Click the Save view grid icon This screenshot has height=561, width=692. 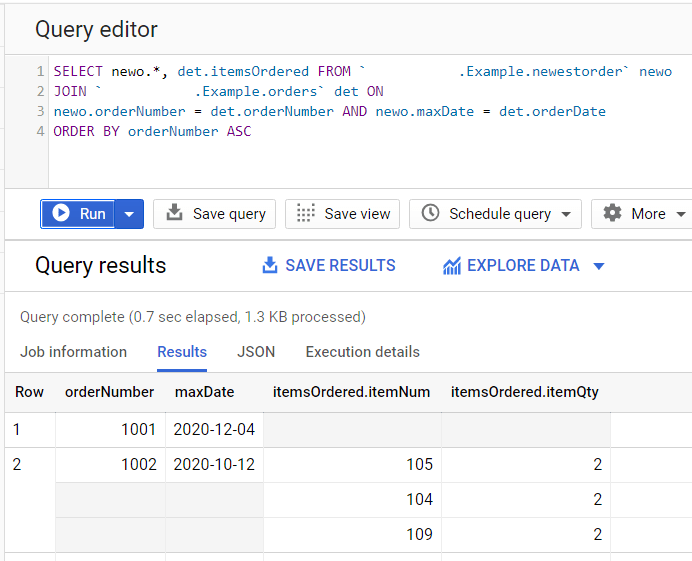tap(306, 213)
